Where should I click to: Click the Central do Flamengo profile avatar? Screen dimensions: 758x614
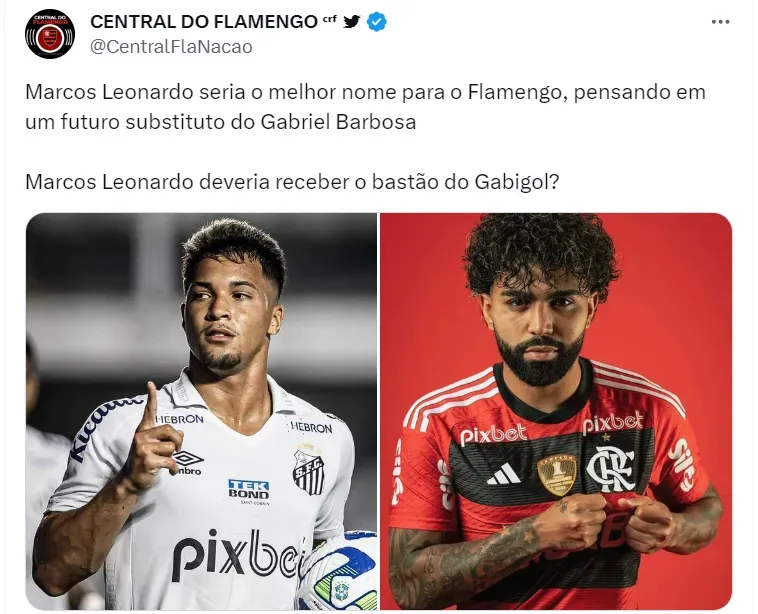50,34
